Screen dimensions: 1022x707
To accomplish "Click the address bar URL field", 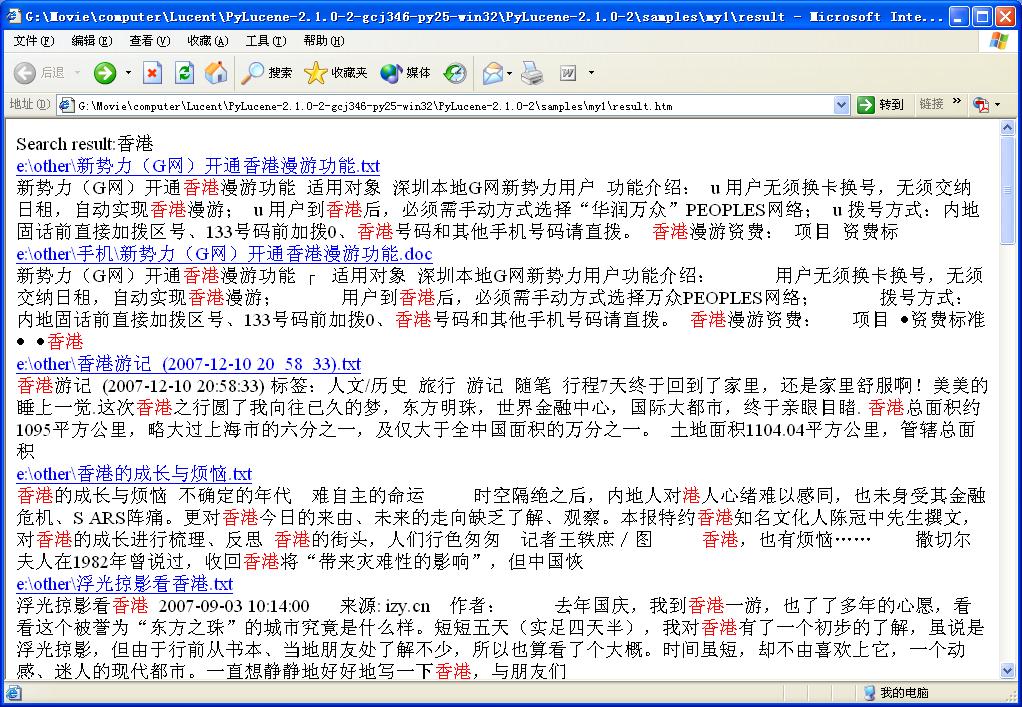I will [x=450, y=105].
